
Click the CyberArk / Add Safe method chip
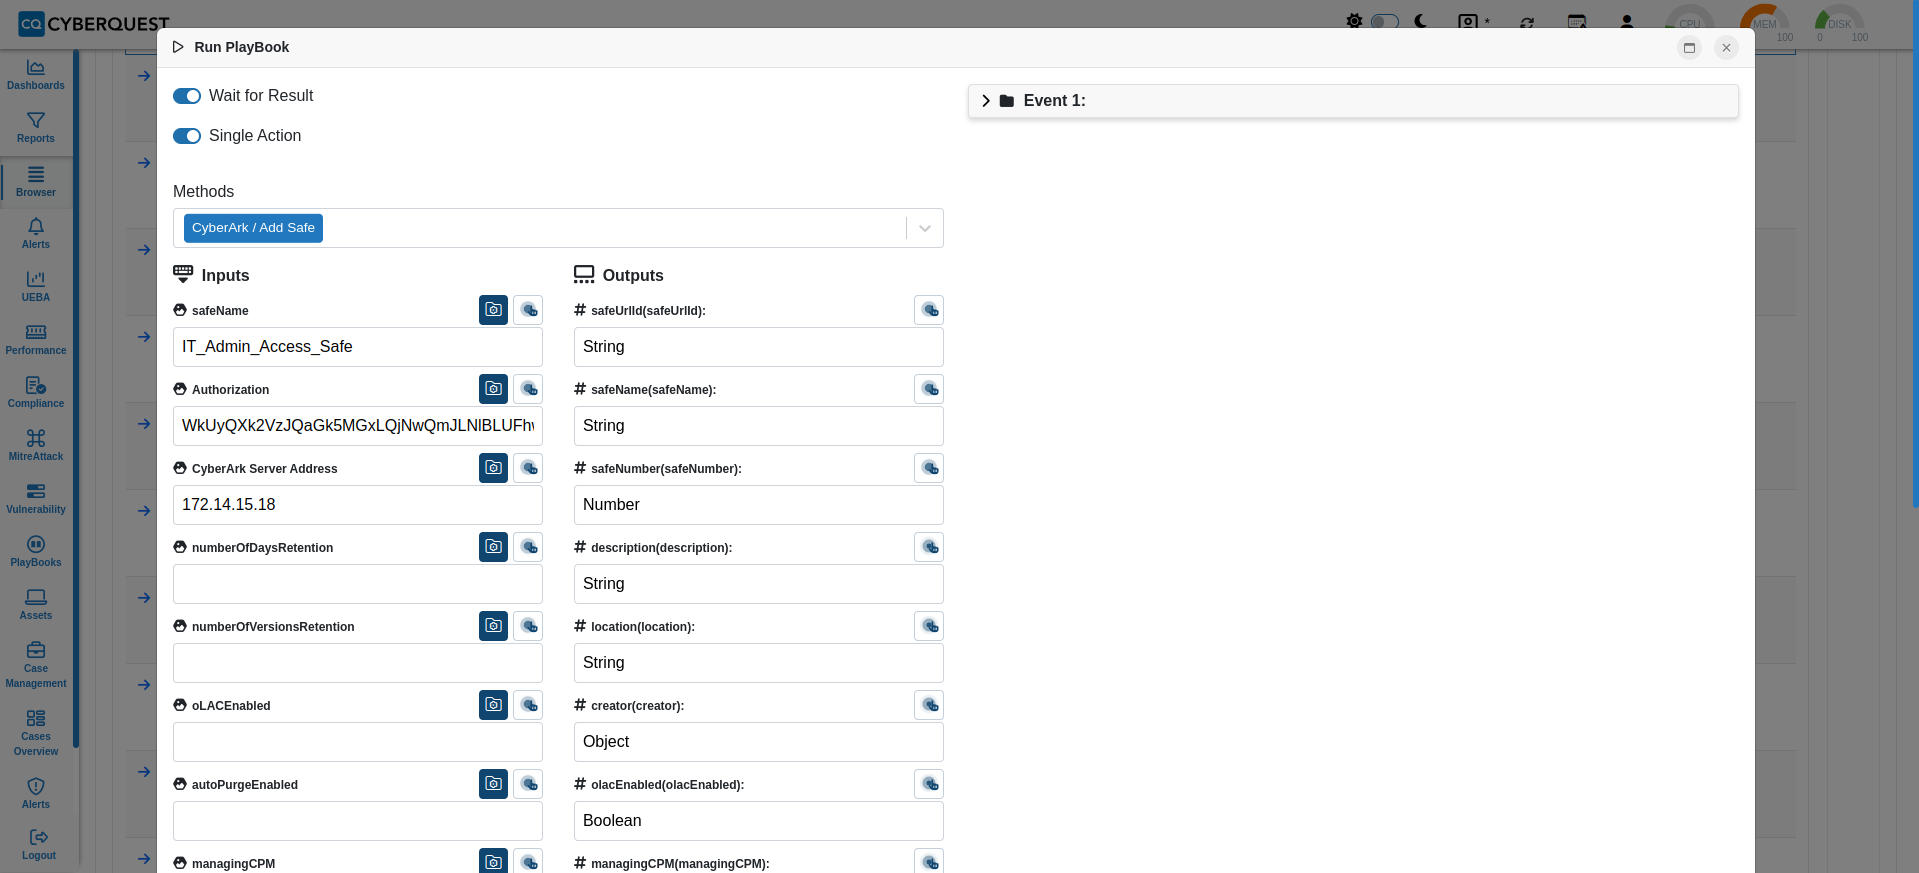click(x=253, y=228)
